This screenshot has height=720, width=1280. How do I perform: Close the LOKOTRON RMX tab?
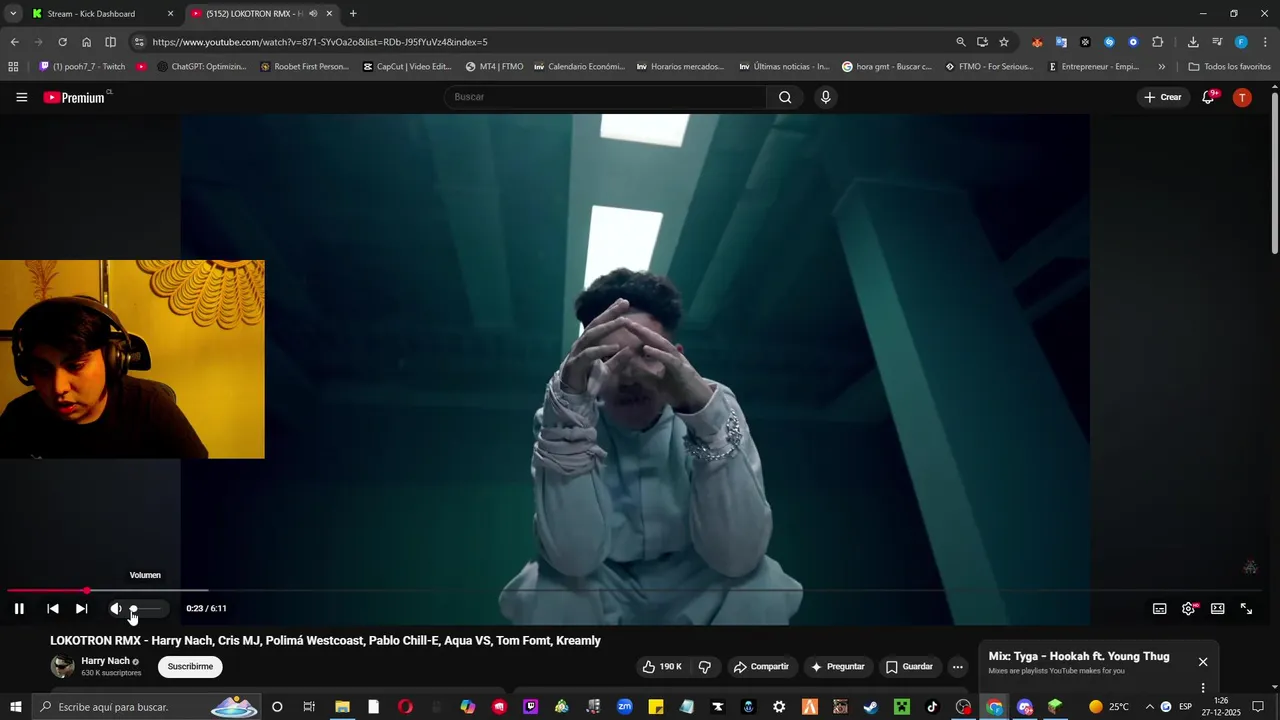[x=329, y=14]
